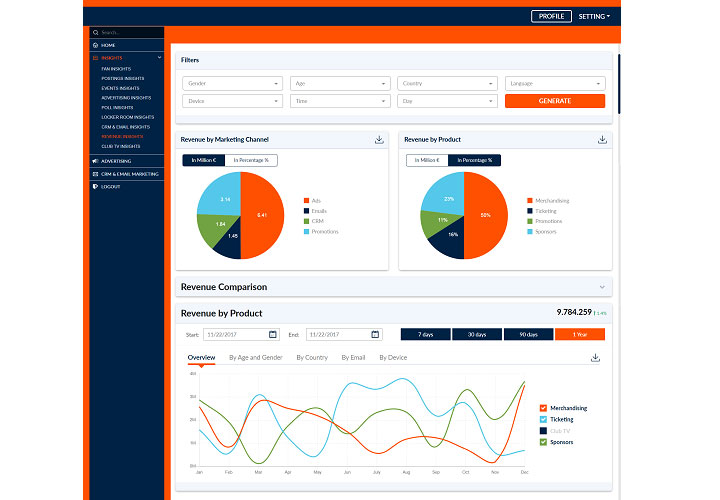Click the Advertising megaphone icon in sidebar
720x500 pixels.
point(95,160)
